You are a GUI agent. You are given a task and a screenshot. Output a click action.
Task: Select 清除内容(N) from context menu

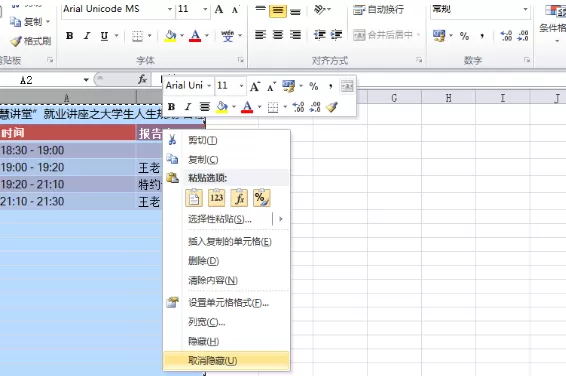point(226,280)
